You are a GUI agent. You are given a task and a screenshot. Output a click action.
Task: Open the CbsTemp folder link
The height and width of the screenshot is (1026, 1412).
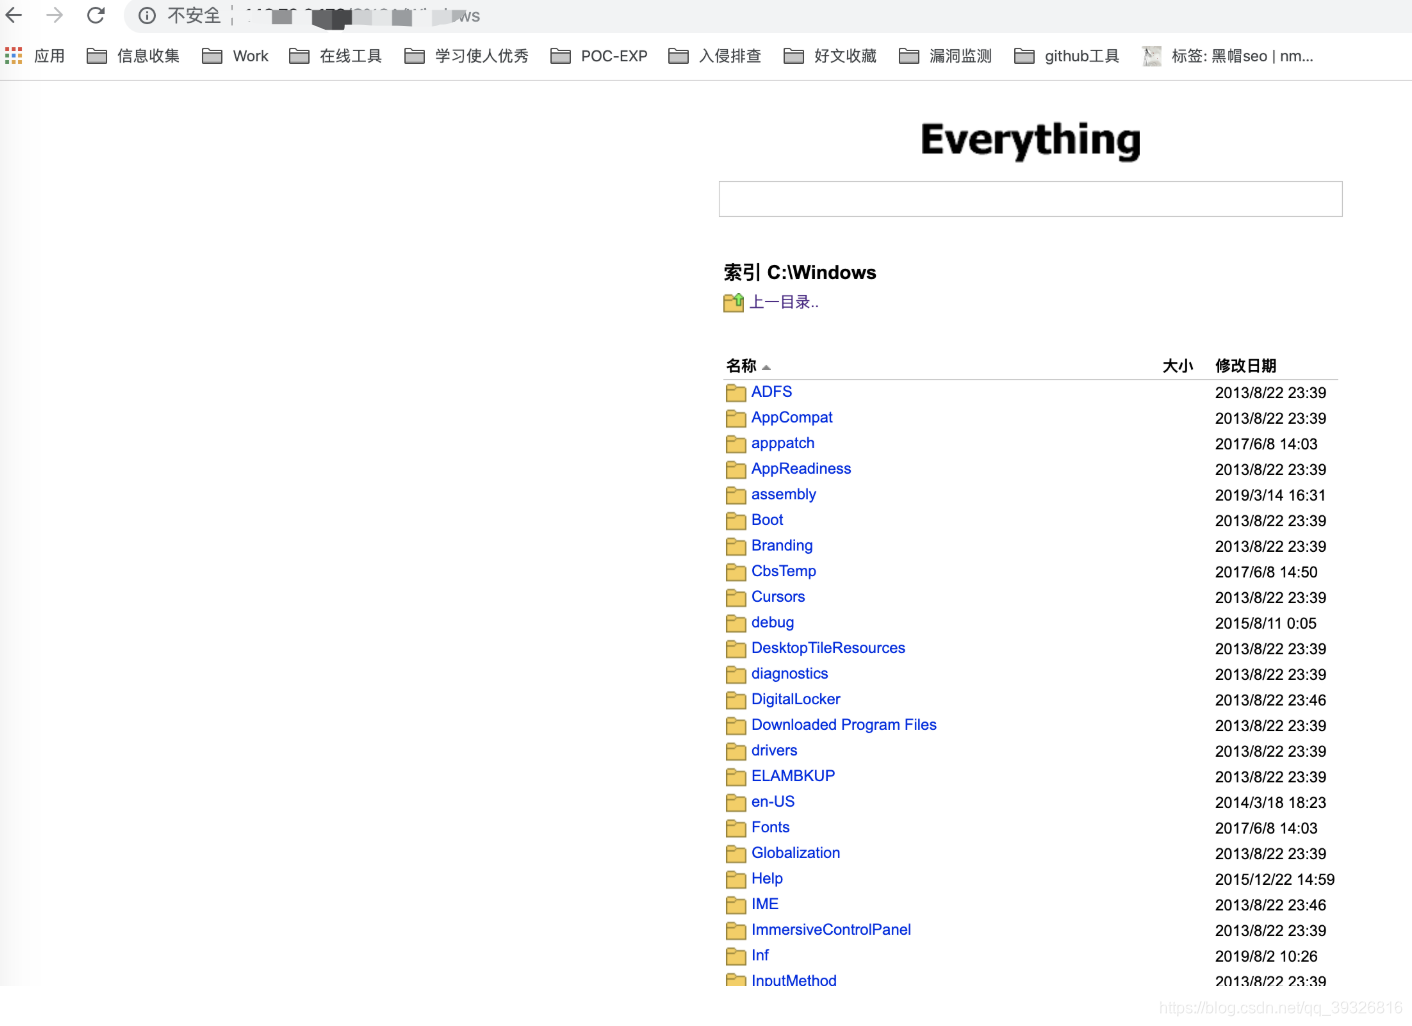[784, 571]
